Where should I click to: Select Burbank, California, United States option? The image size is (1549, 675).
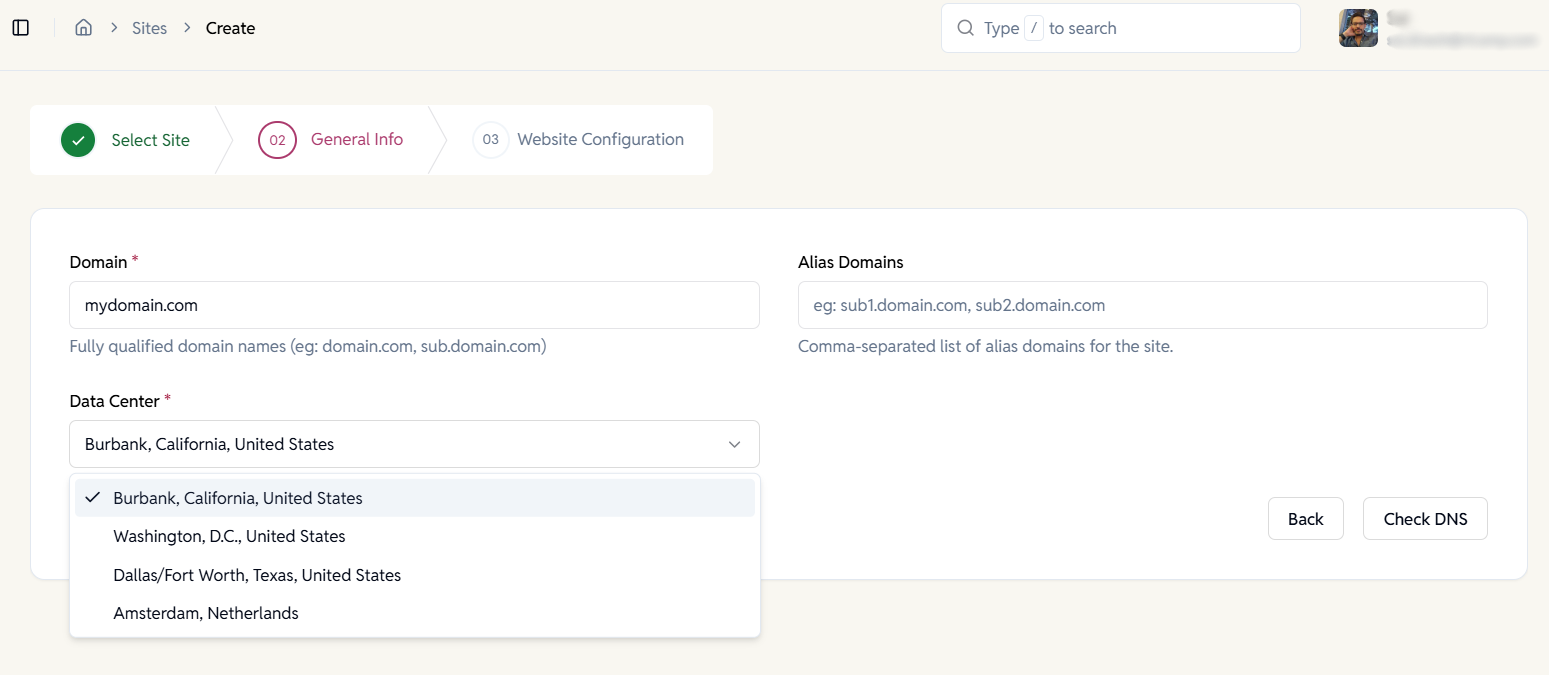pyautogui.click(x=238, y=498)
